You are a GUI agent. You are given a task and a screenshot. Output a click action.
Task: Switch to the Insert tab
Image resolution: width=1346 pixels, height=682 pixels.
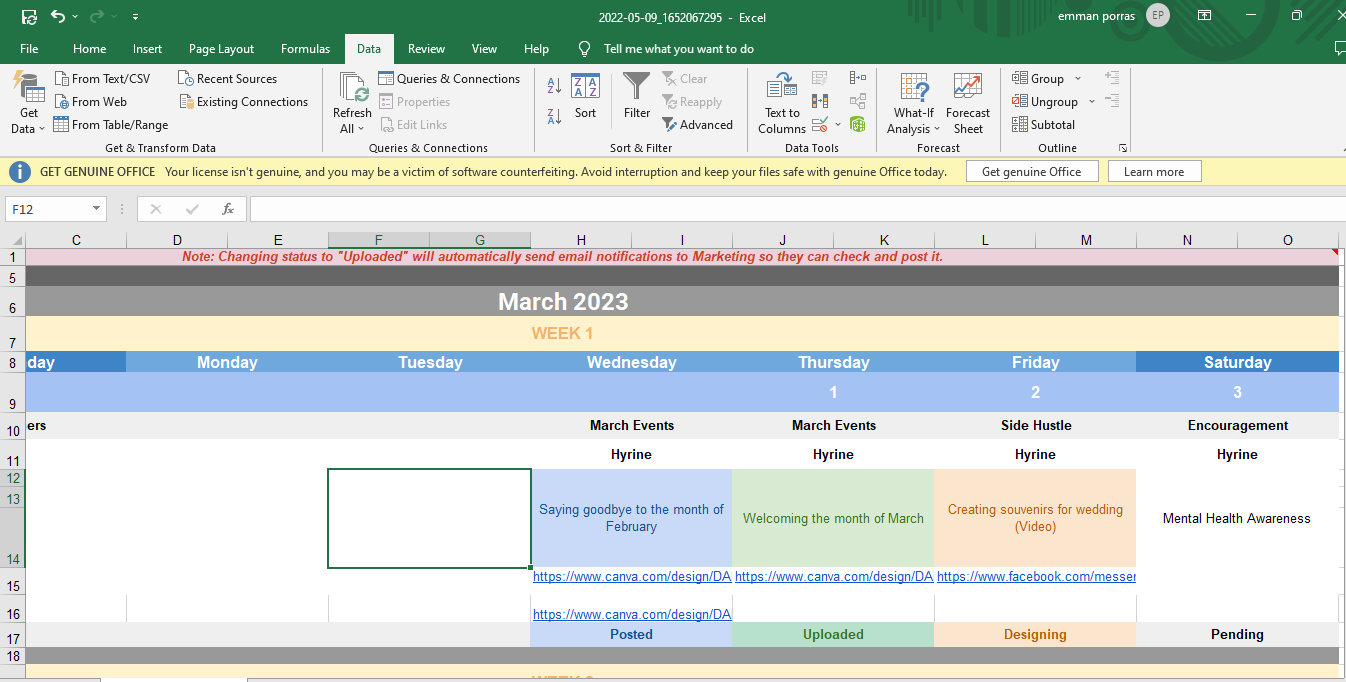(147, 48)
